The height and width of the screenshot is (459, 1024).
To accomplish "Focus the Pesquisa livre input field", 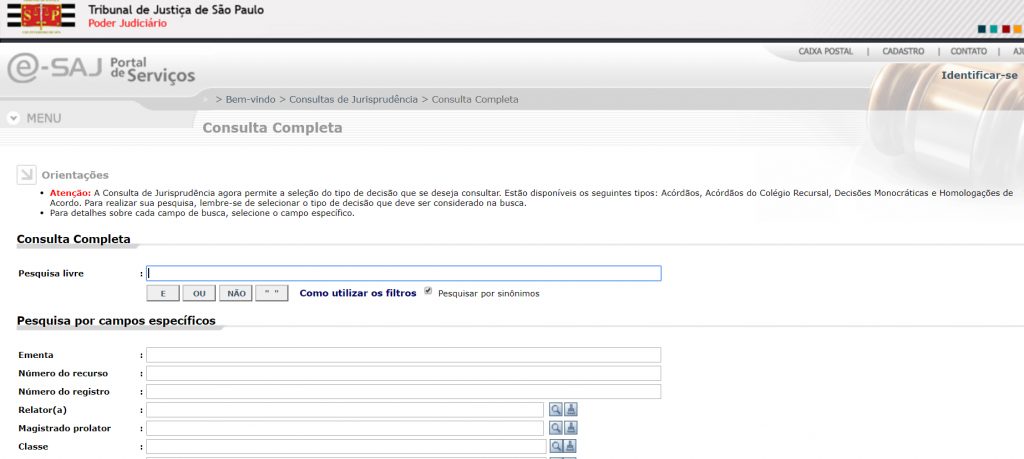I will coord(404,273).
